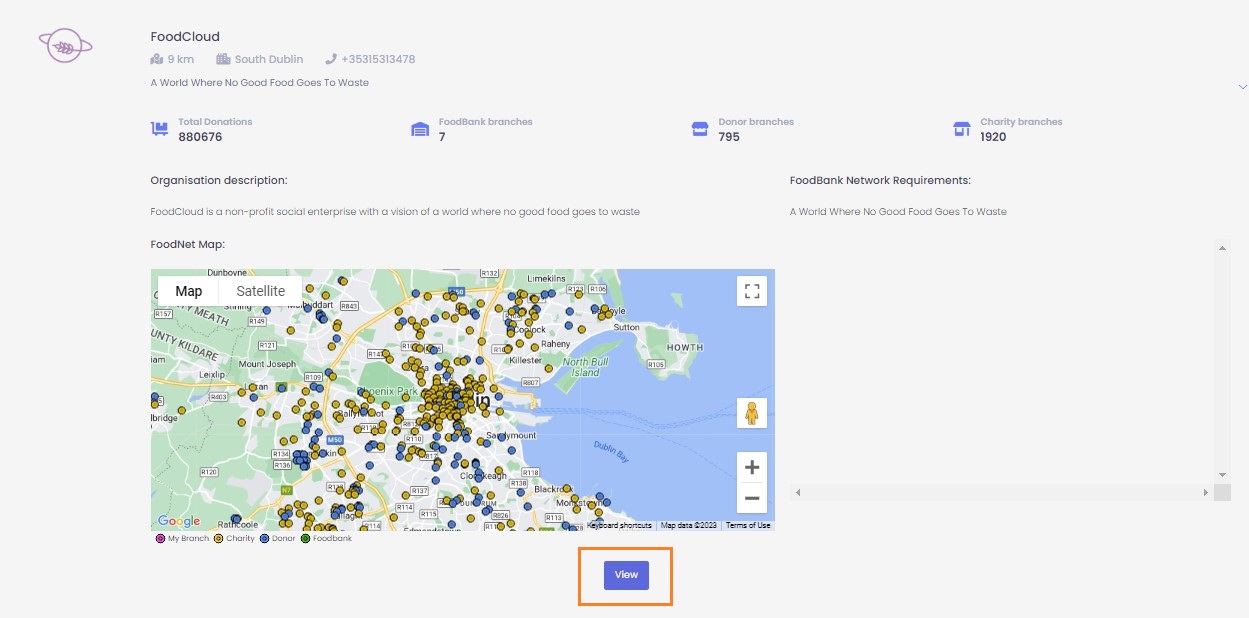Click the horizontal scrollbar left arrow

point(797,493)
